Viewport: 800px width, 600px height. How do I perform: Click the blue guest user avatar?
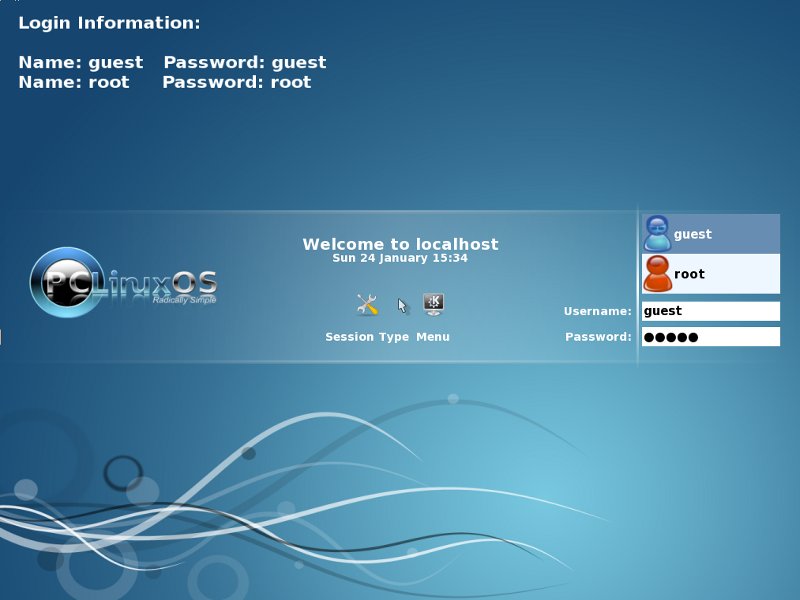[657, 233]
